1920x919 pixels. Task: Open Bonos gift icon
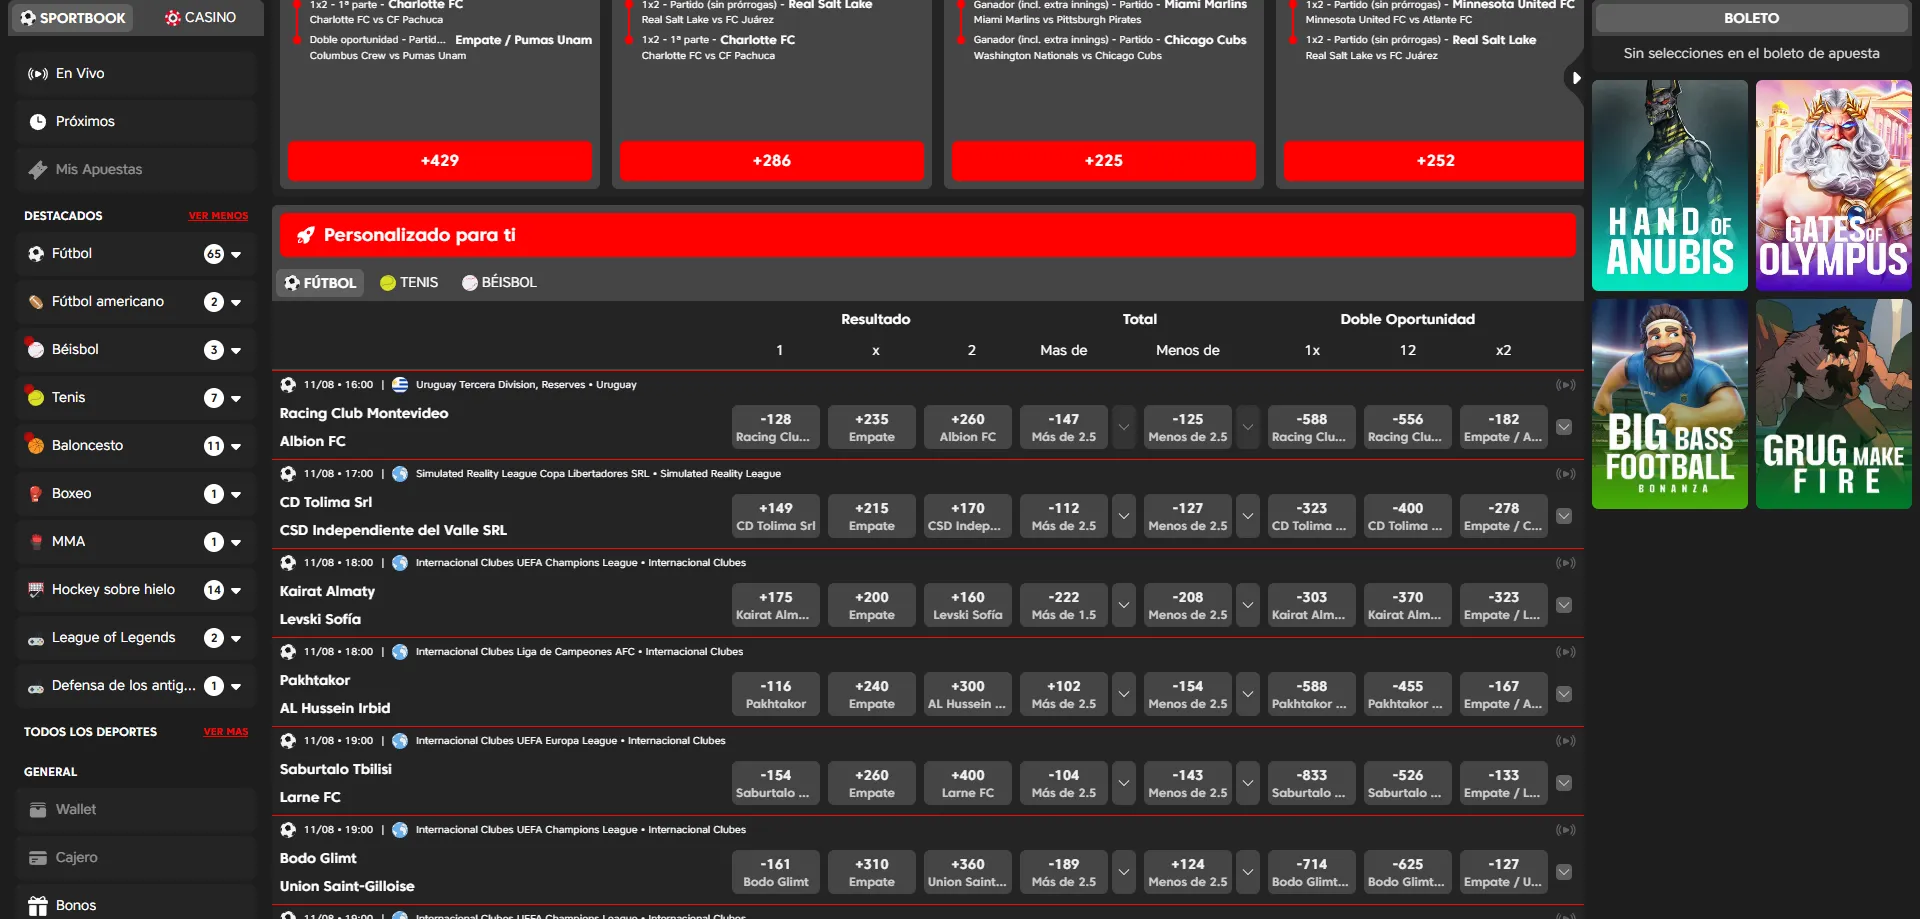pos(38,906)
